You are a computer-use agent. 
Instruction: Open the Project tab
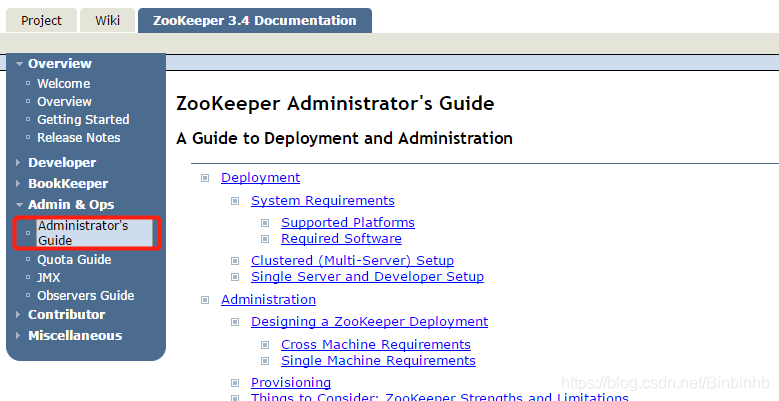[41, 20]
